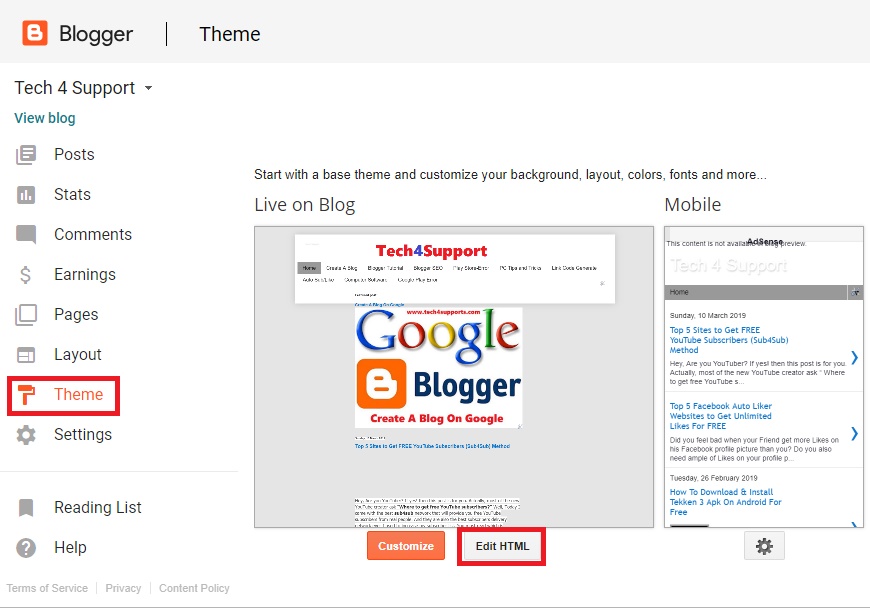This screenshot has height=610, width=870.
Task: Open arrow for Facebook Auto Liker mobile post
Action: coord(854,433)
